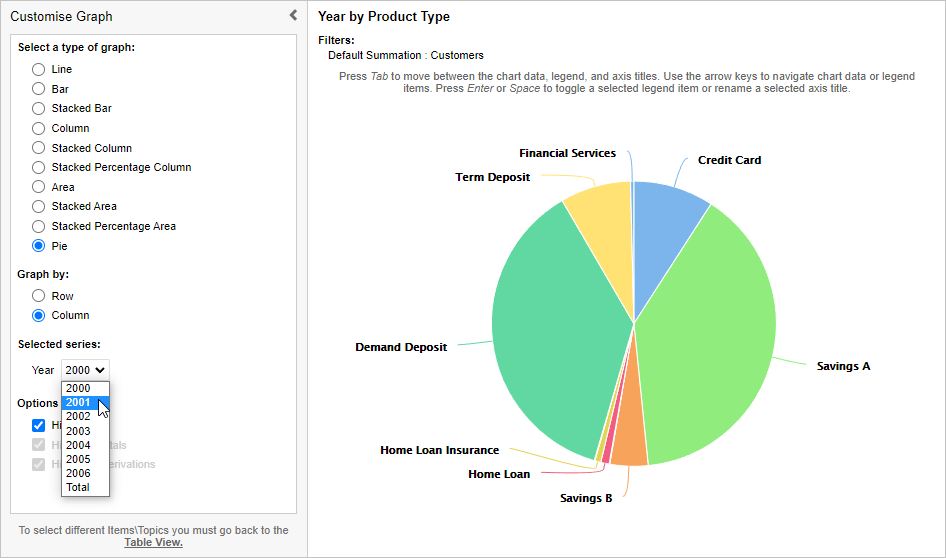Open the Year selected series dropdown

(x=85, y=370)
